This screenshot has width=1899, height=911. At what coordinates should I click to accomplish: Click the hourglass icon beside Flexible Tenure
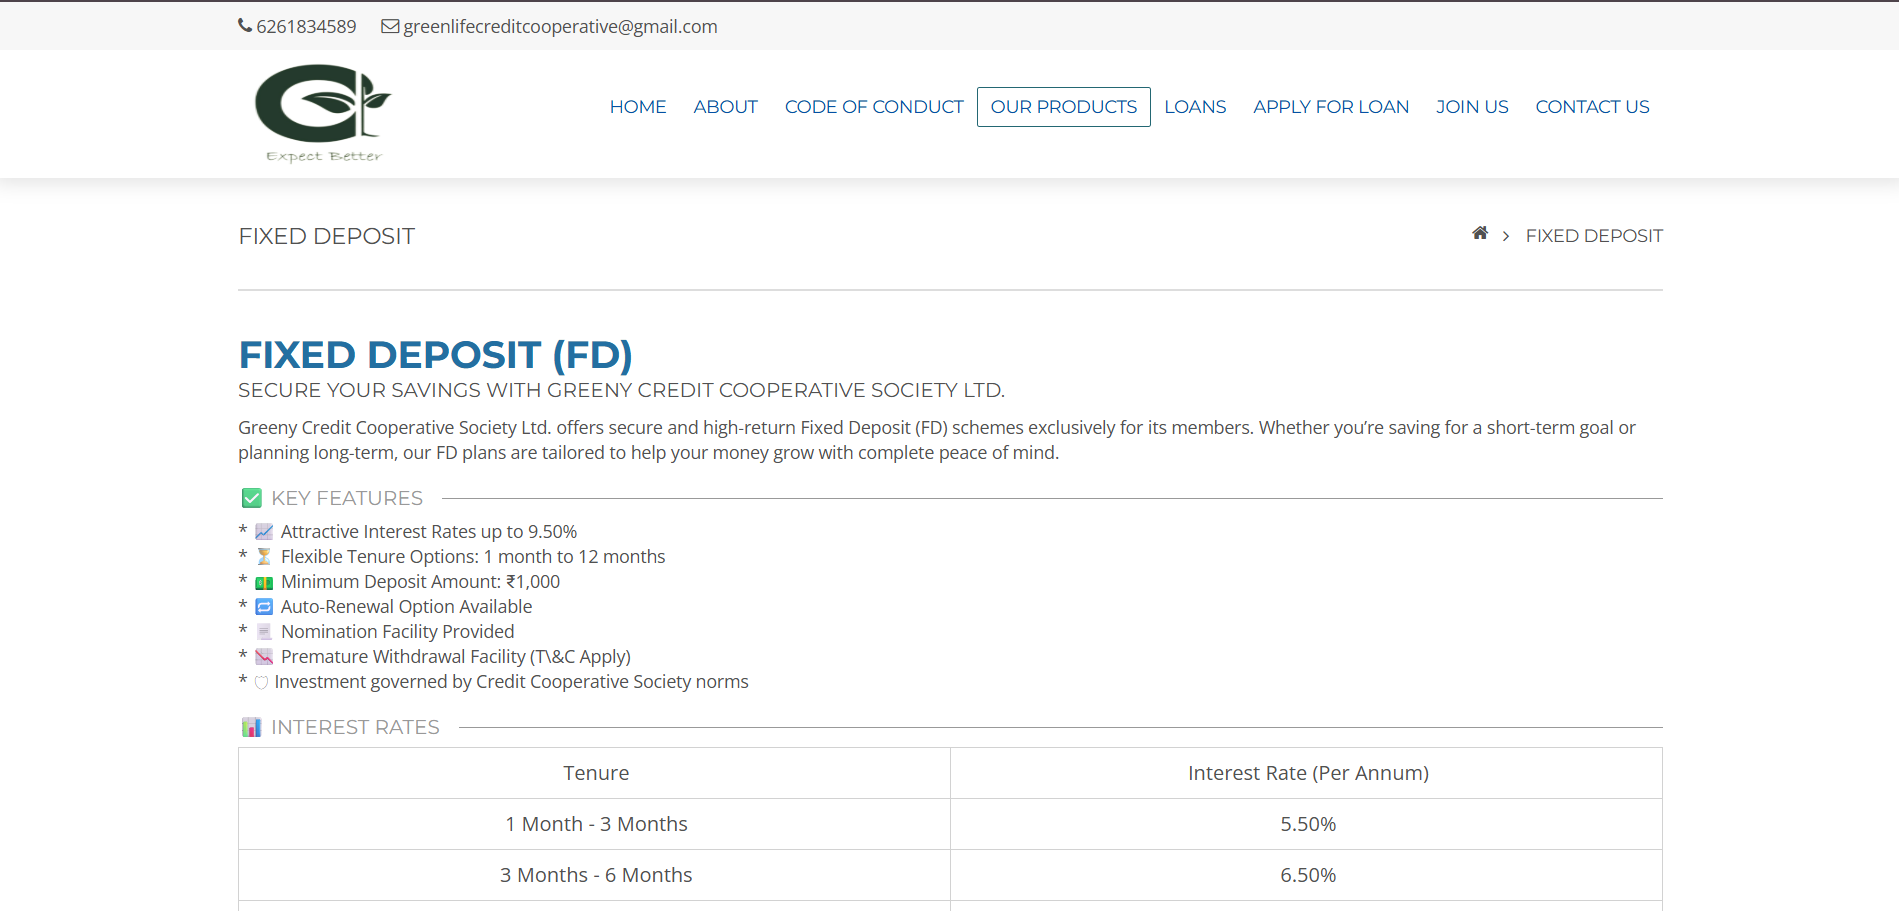pyautogui.click(x=264, y=557)
